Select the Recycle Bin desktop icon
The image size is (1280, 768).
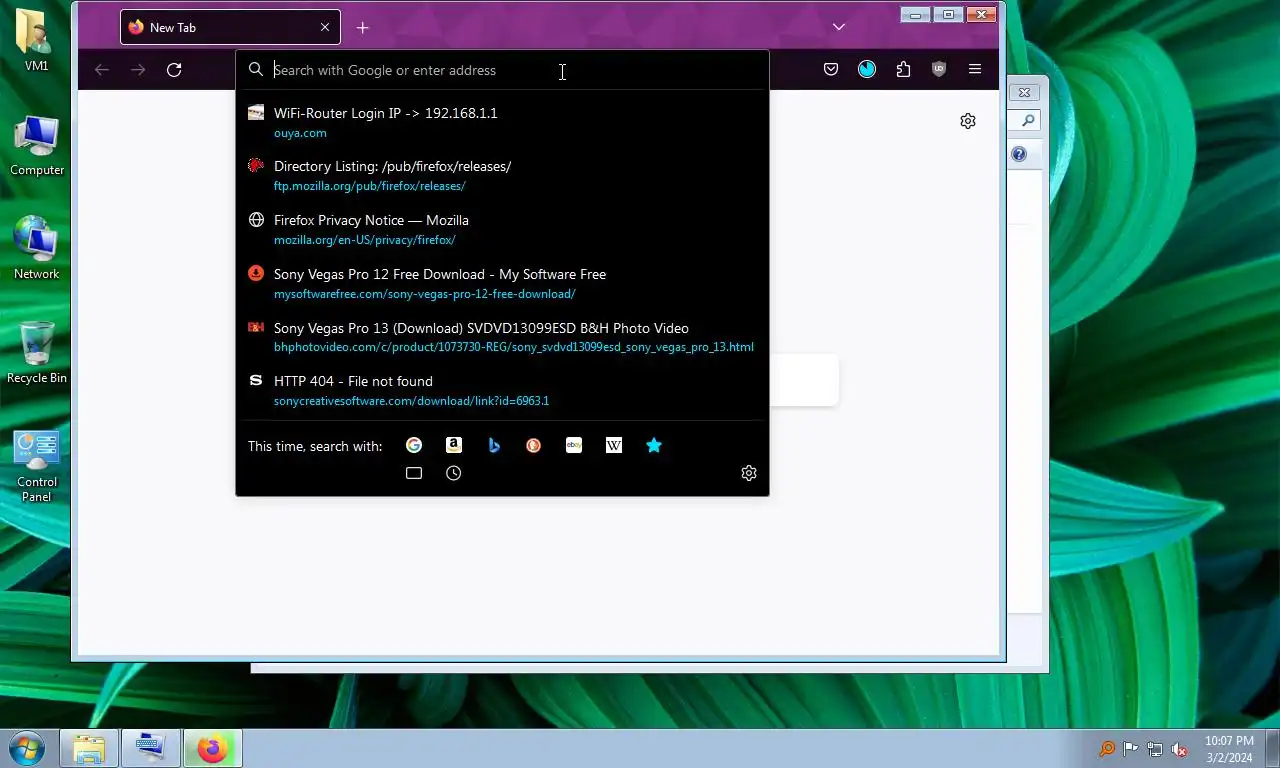37,353
